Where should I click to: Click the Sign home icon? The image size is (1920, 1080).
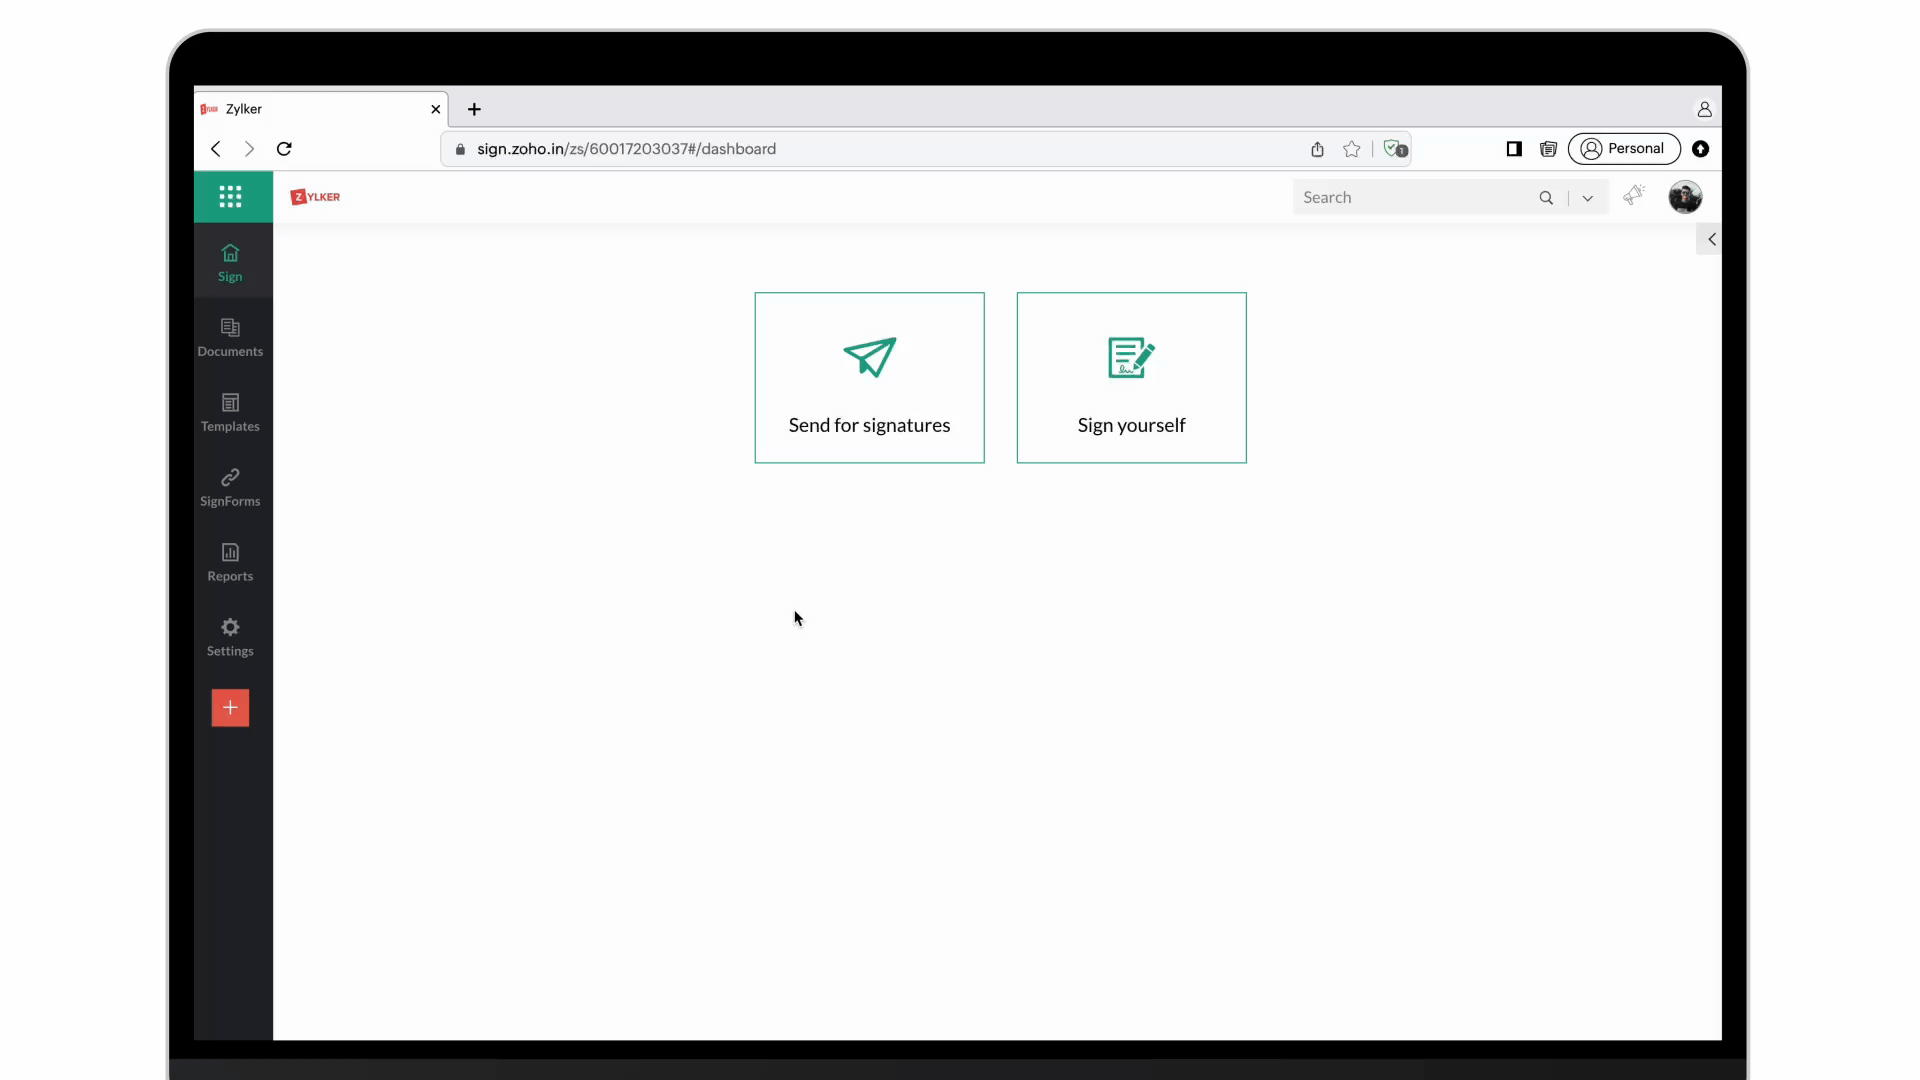click(229, 262)
